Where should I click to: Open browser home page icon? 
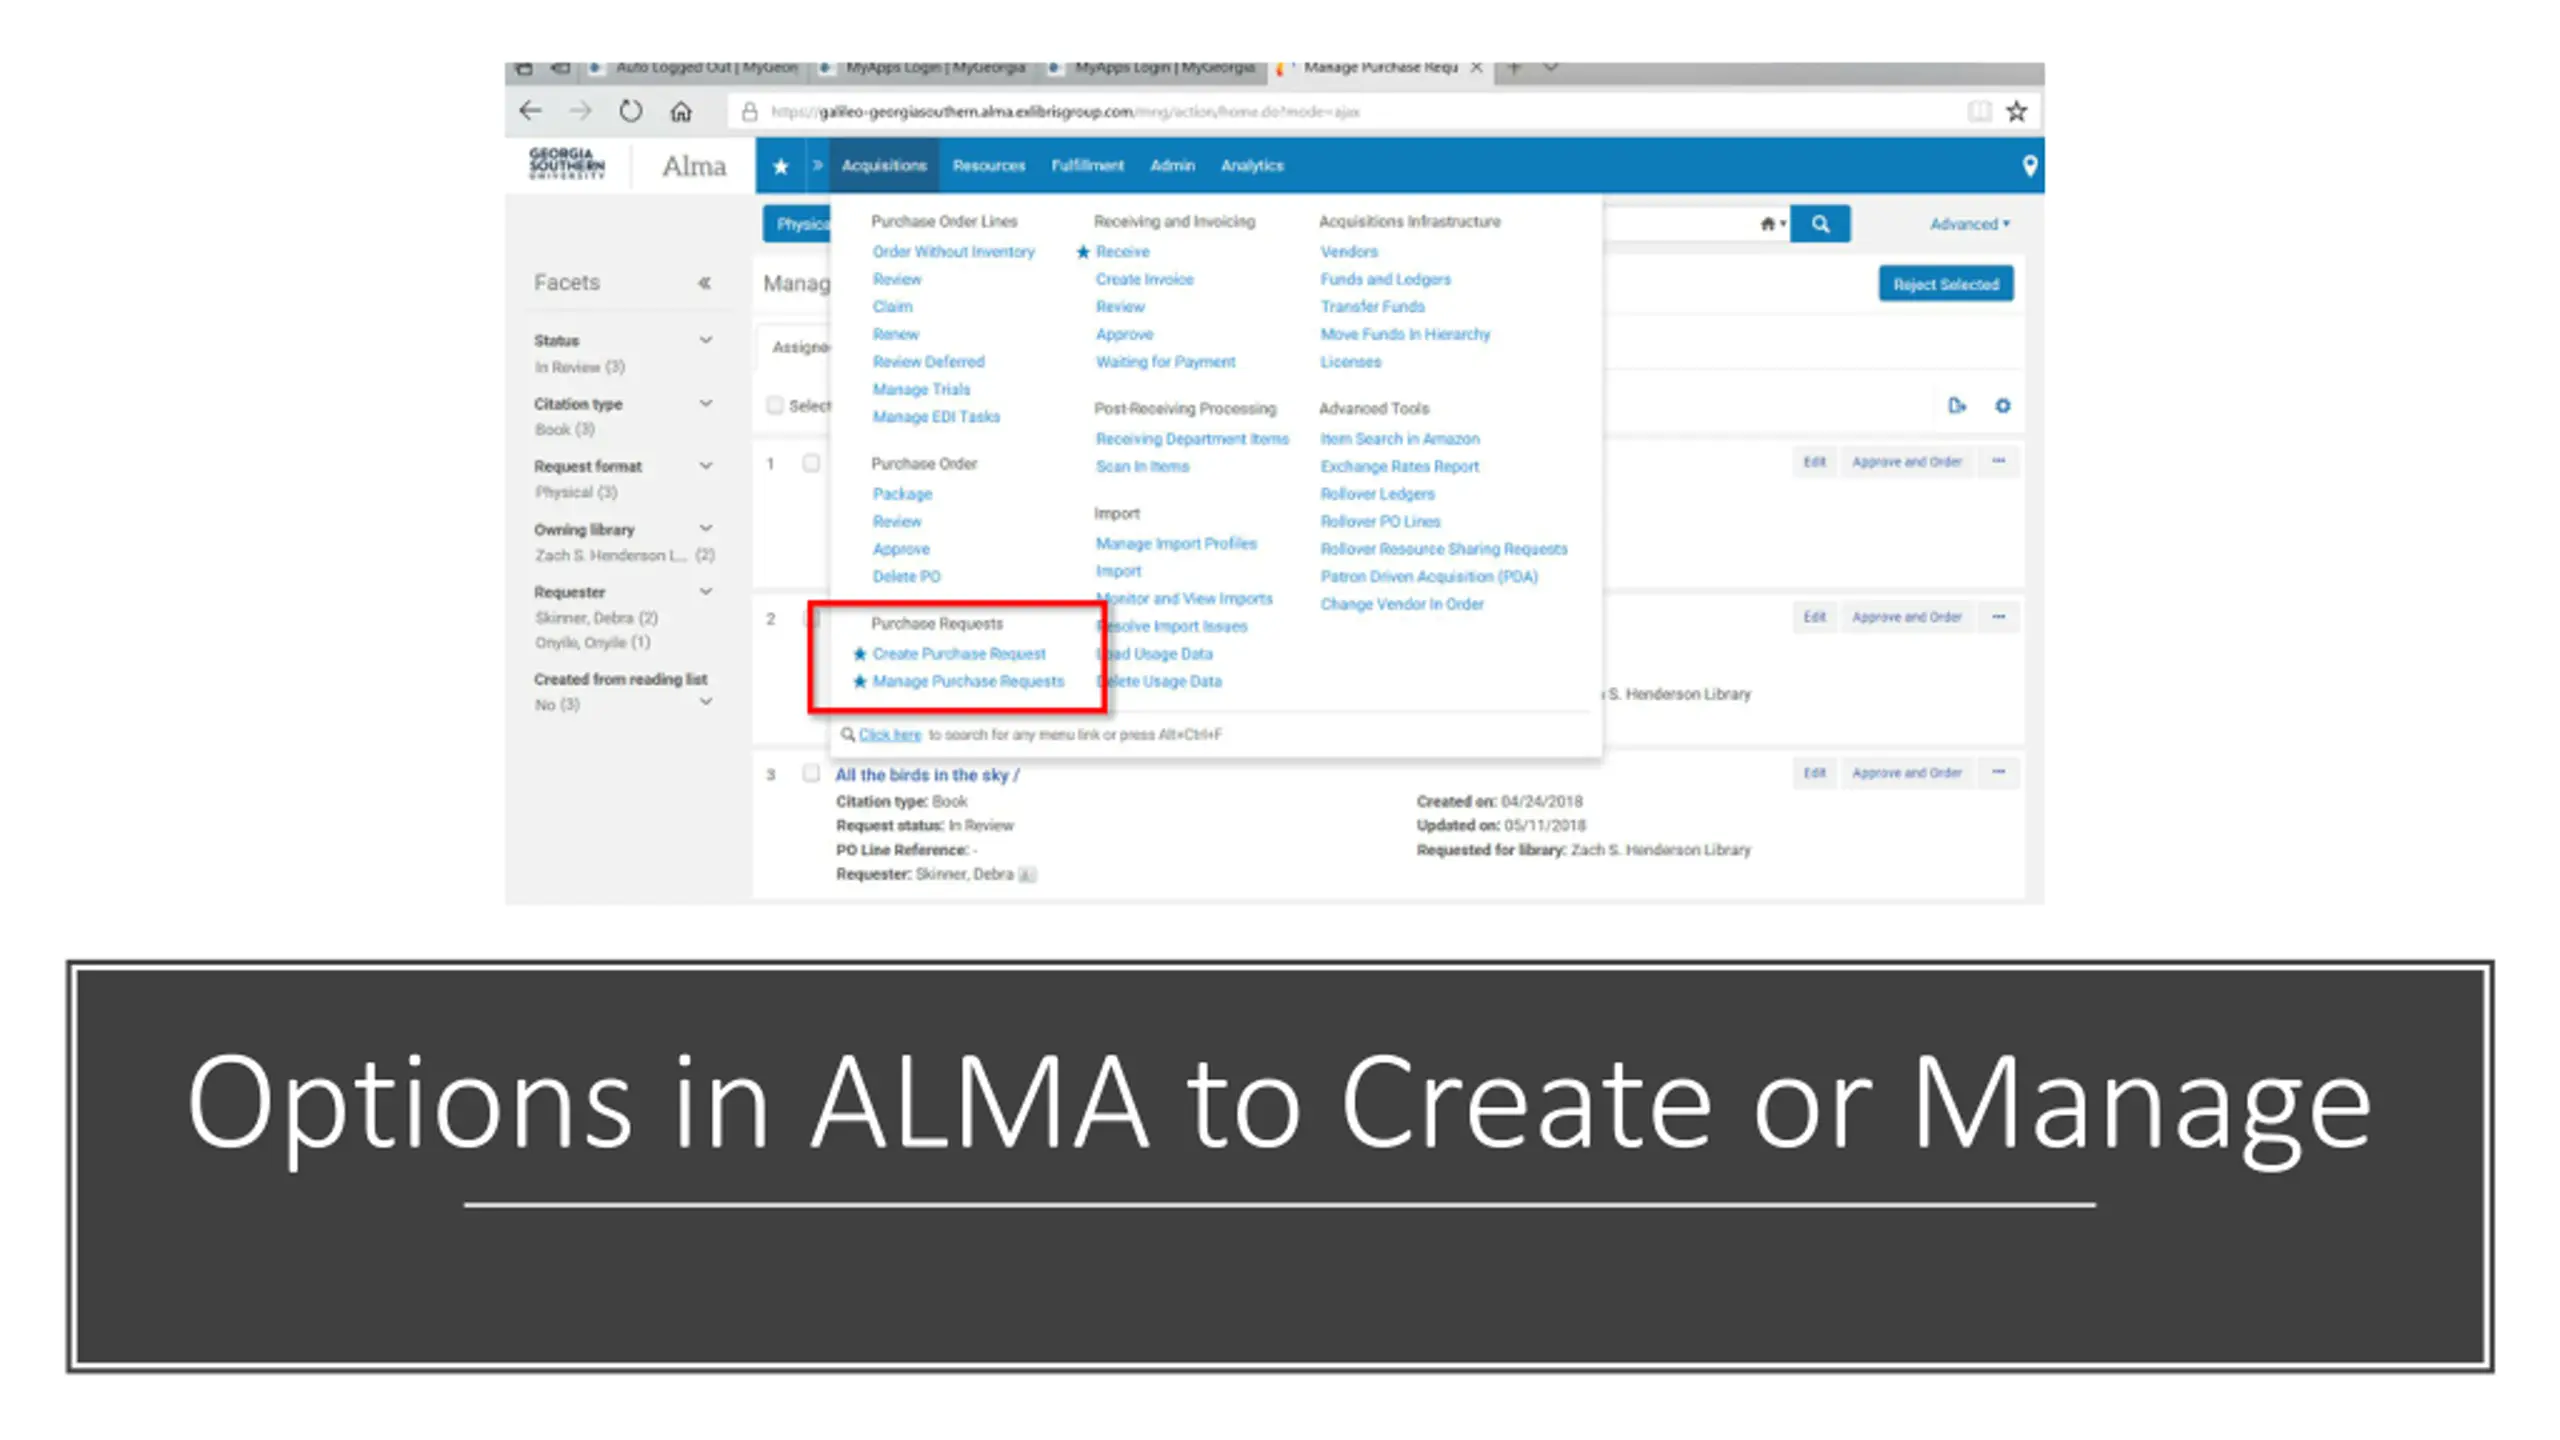[681, 111]
